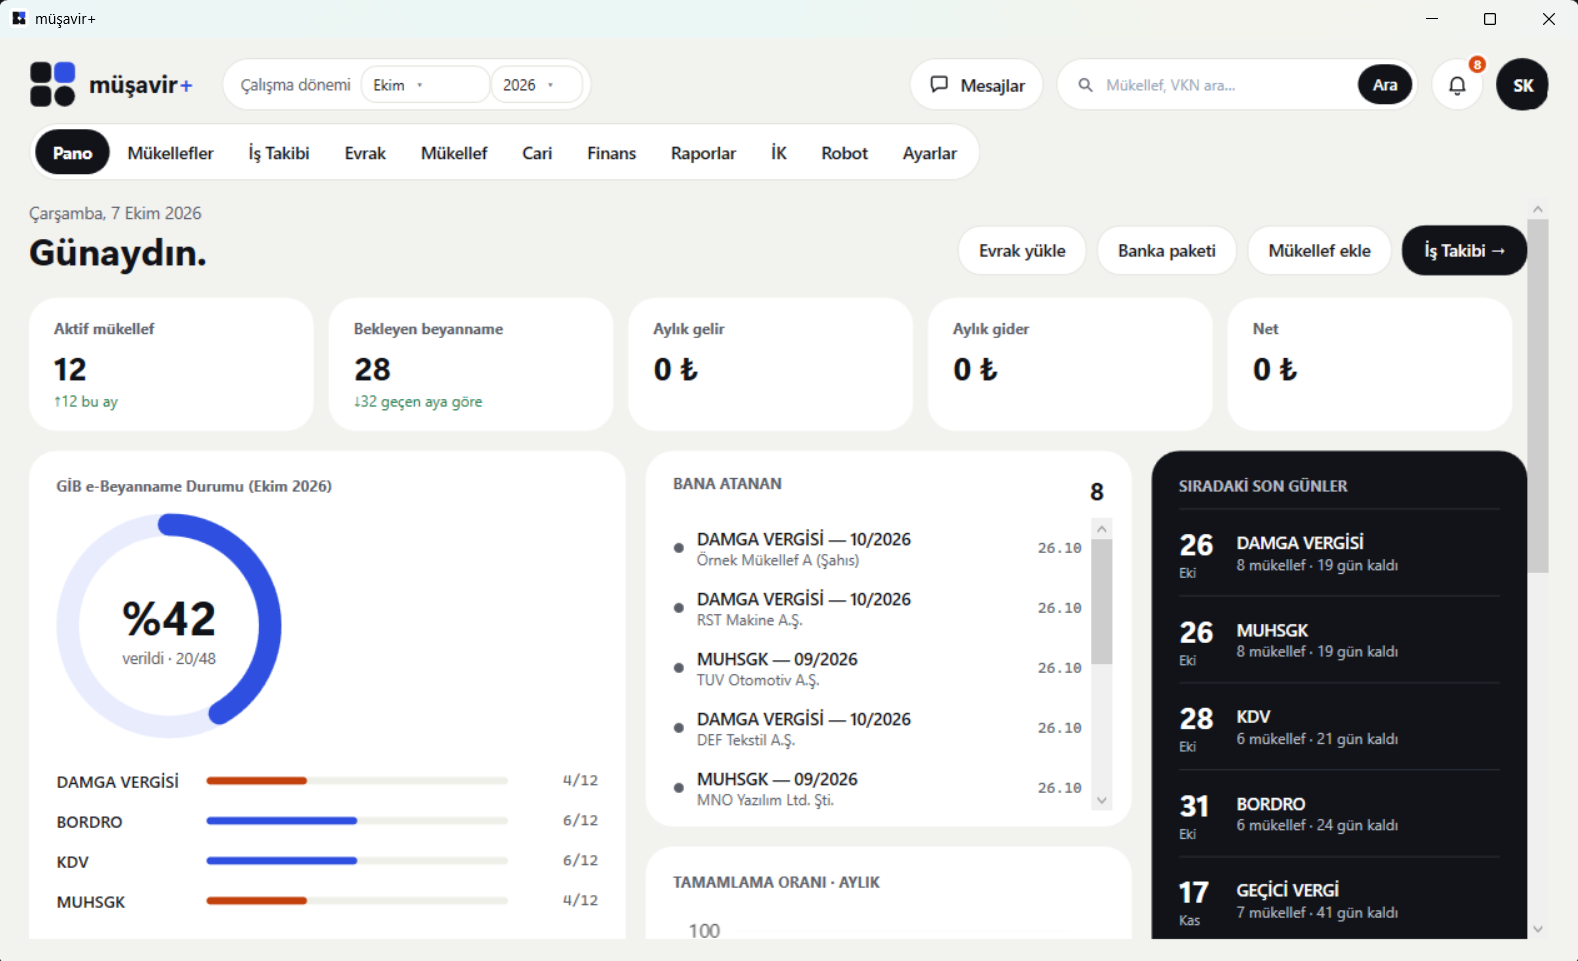Open task for MNO Yazılım Ltd. Şti.
This screenshot has width=1578, height=961.
tap(878, 788)
